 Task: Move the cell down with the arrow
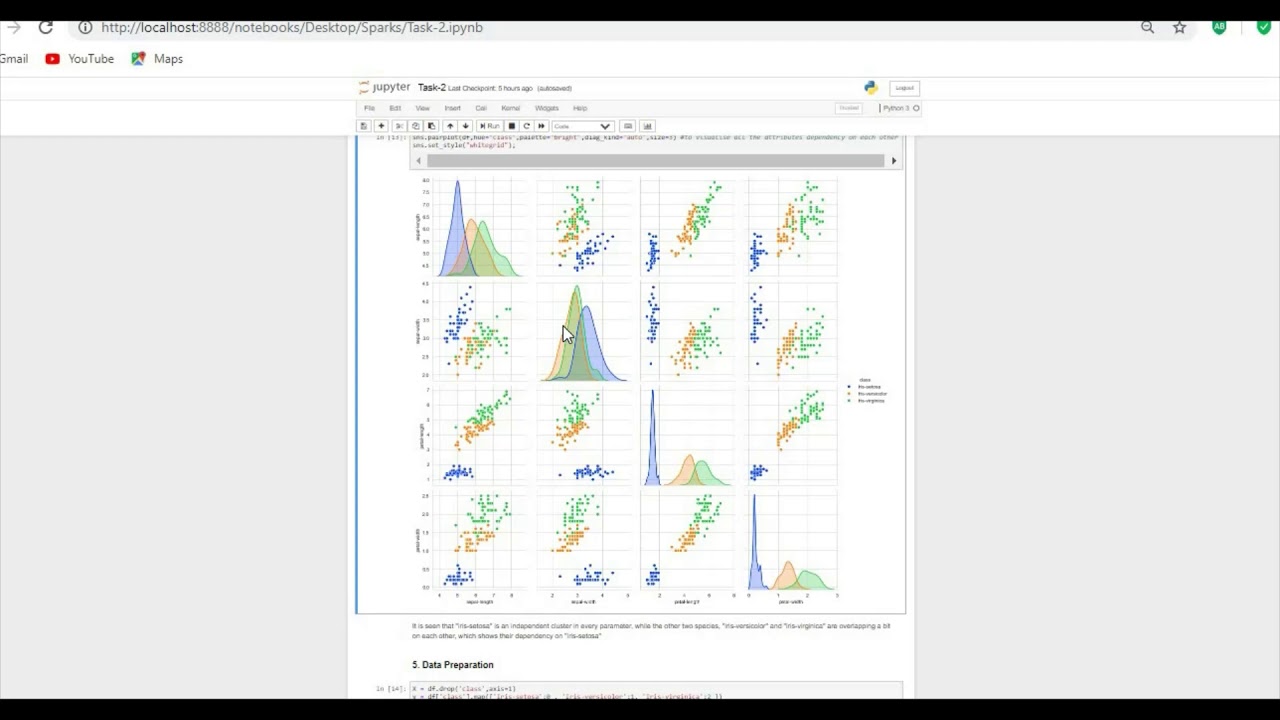click(x=465, y=126)
